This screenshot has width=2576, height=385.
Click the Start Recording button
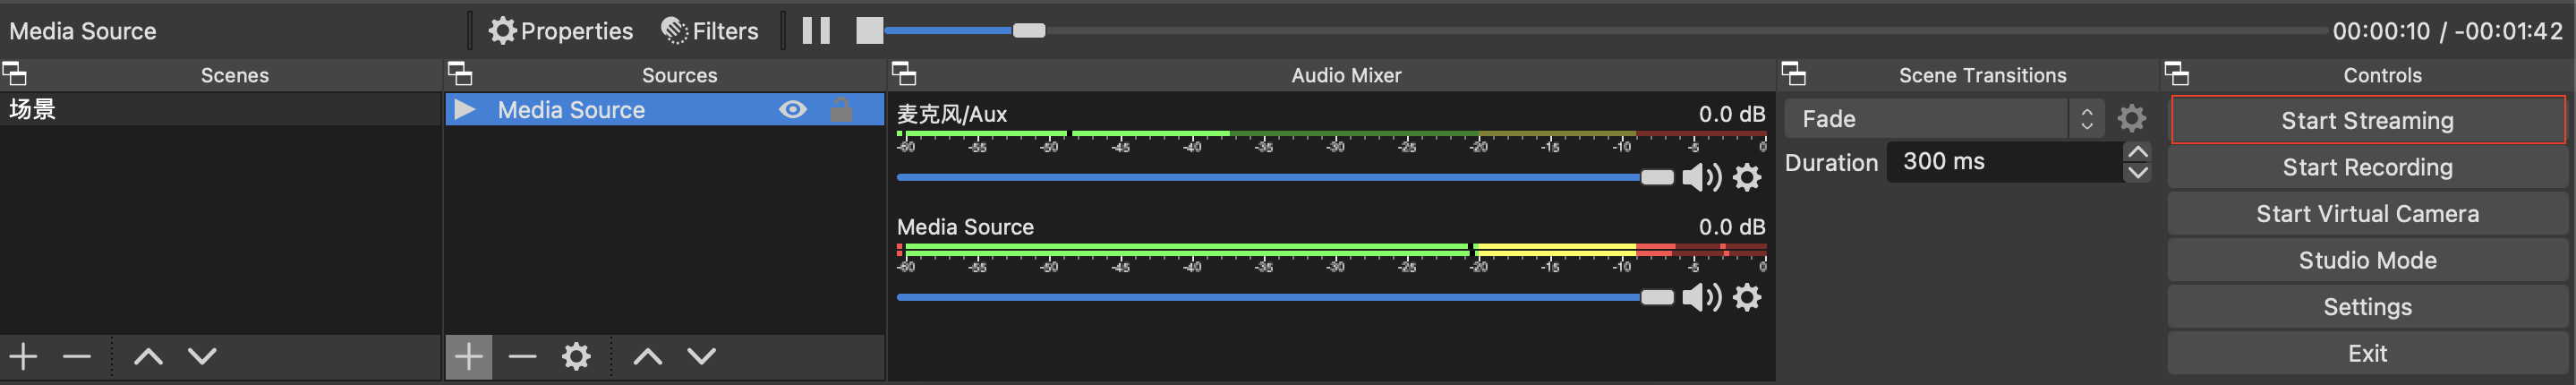coord(2367,167)
